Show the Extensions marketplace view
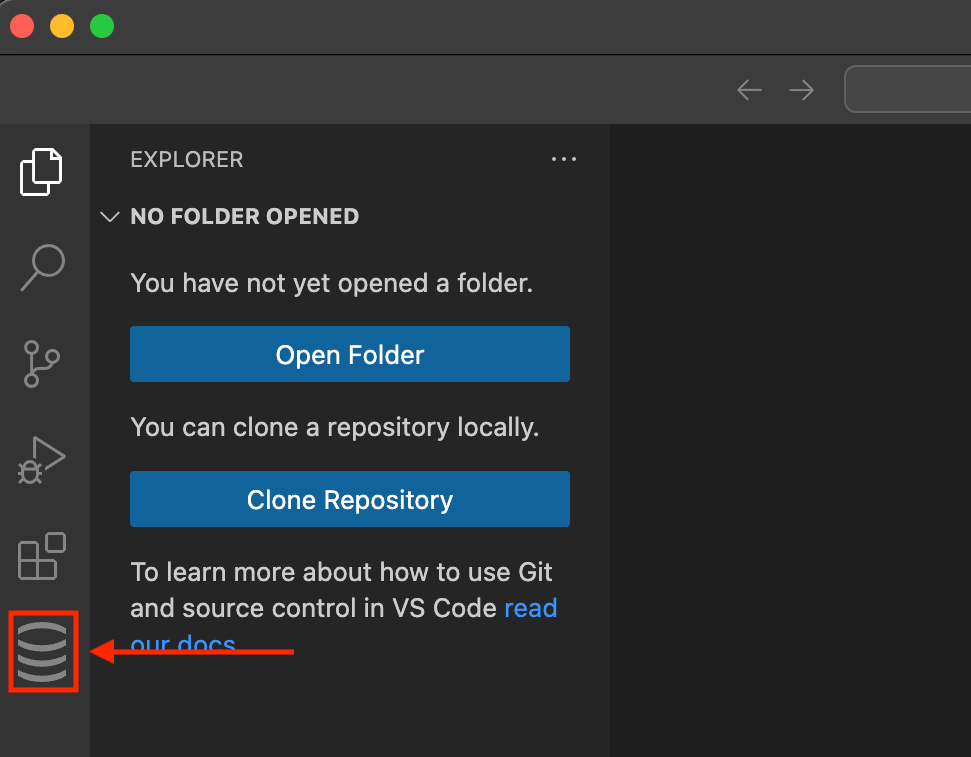 point(42,556)
